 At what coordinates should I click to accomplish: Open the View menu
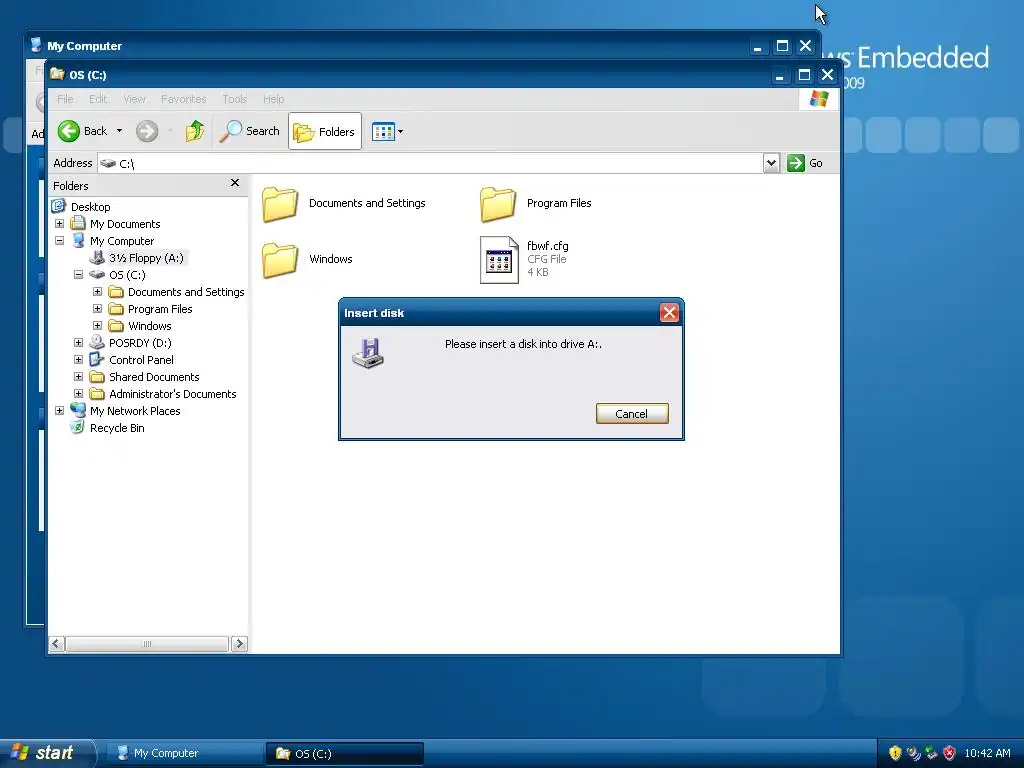tap(134, 99)
